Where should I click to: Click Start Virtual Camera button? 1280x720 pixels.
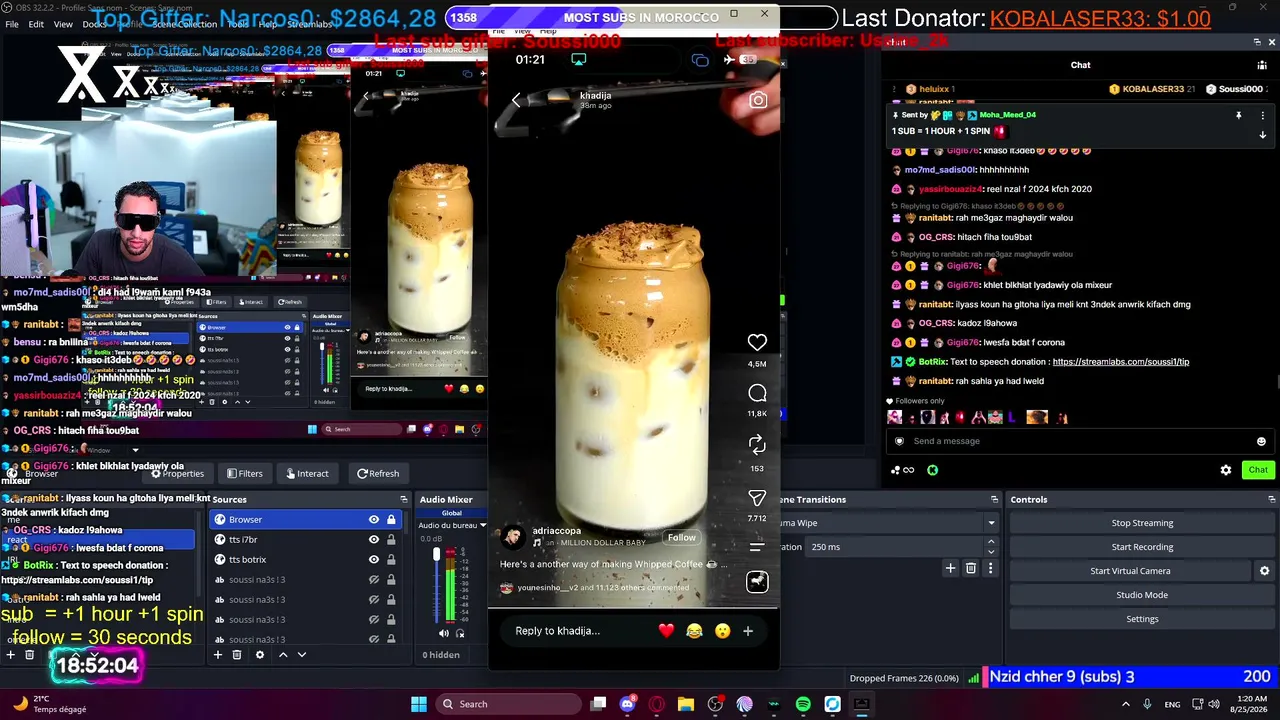1130,571
